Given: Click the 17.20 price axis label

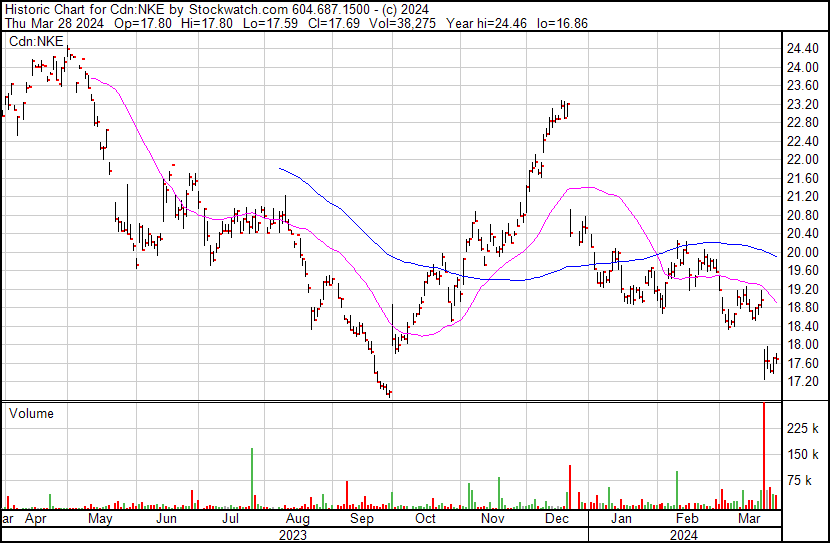Looking at the screenshot, I should pos(802,382).
